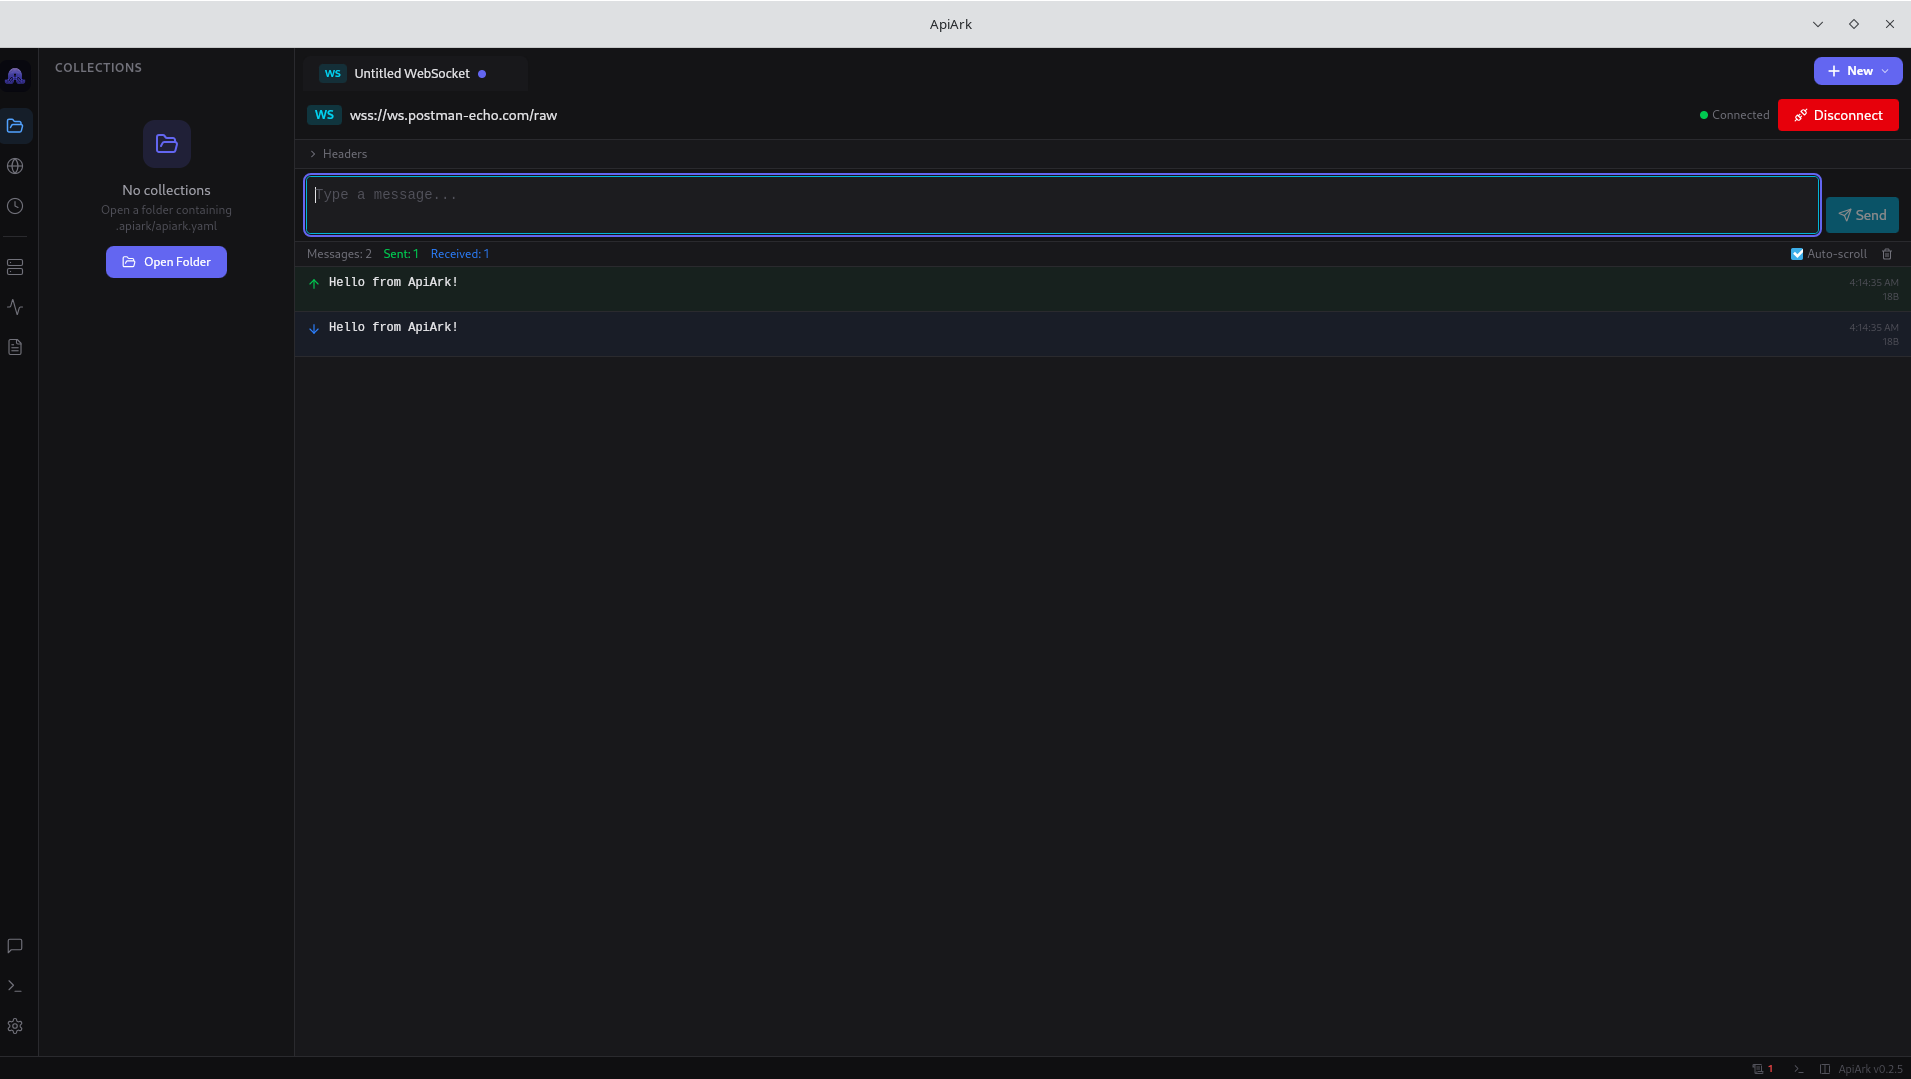Viewport: 1911px width, 1079px height.
Task: Open the window title bar chevron menu
Action: pos(1816,23)
